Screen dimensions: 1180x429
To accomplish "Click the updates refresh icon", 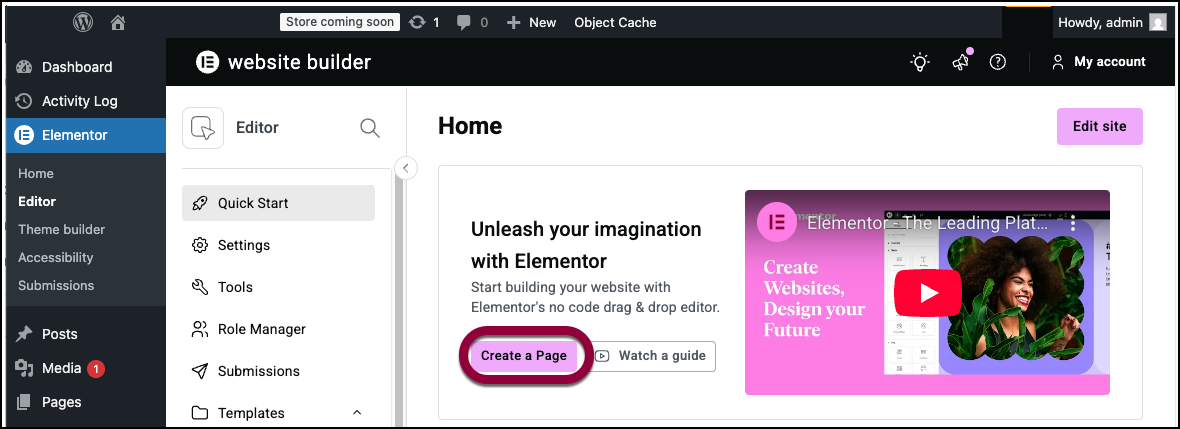I will pos(417,22).
